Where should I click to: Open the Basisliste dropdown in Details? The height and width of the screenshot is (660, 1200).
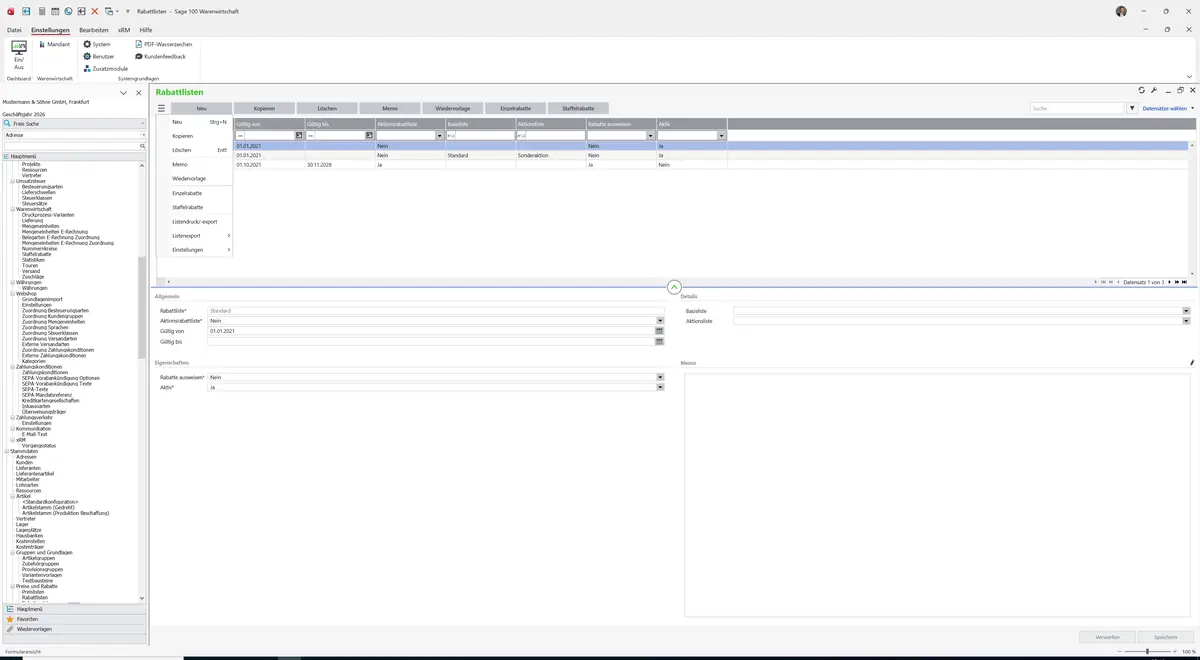point(1186,311)
